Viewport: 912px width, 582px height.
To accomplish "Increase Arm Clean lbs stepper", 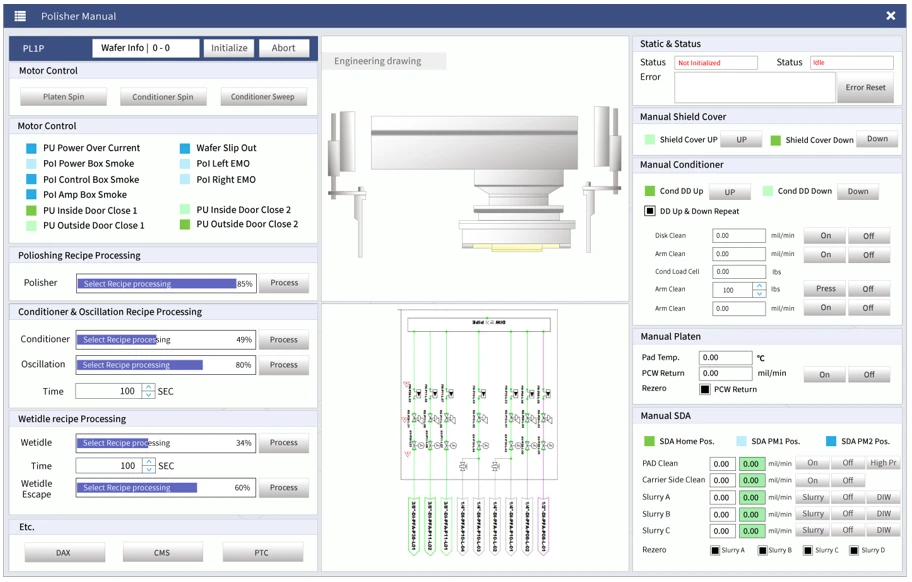I will click(759, 285).
